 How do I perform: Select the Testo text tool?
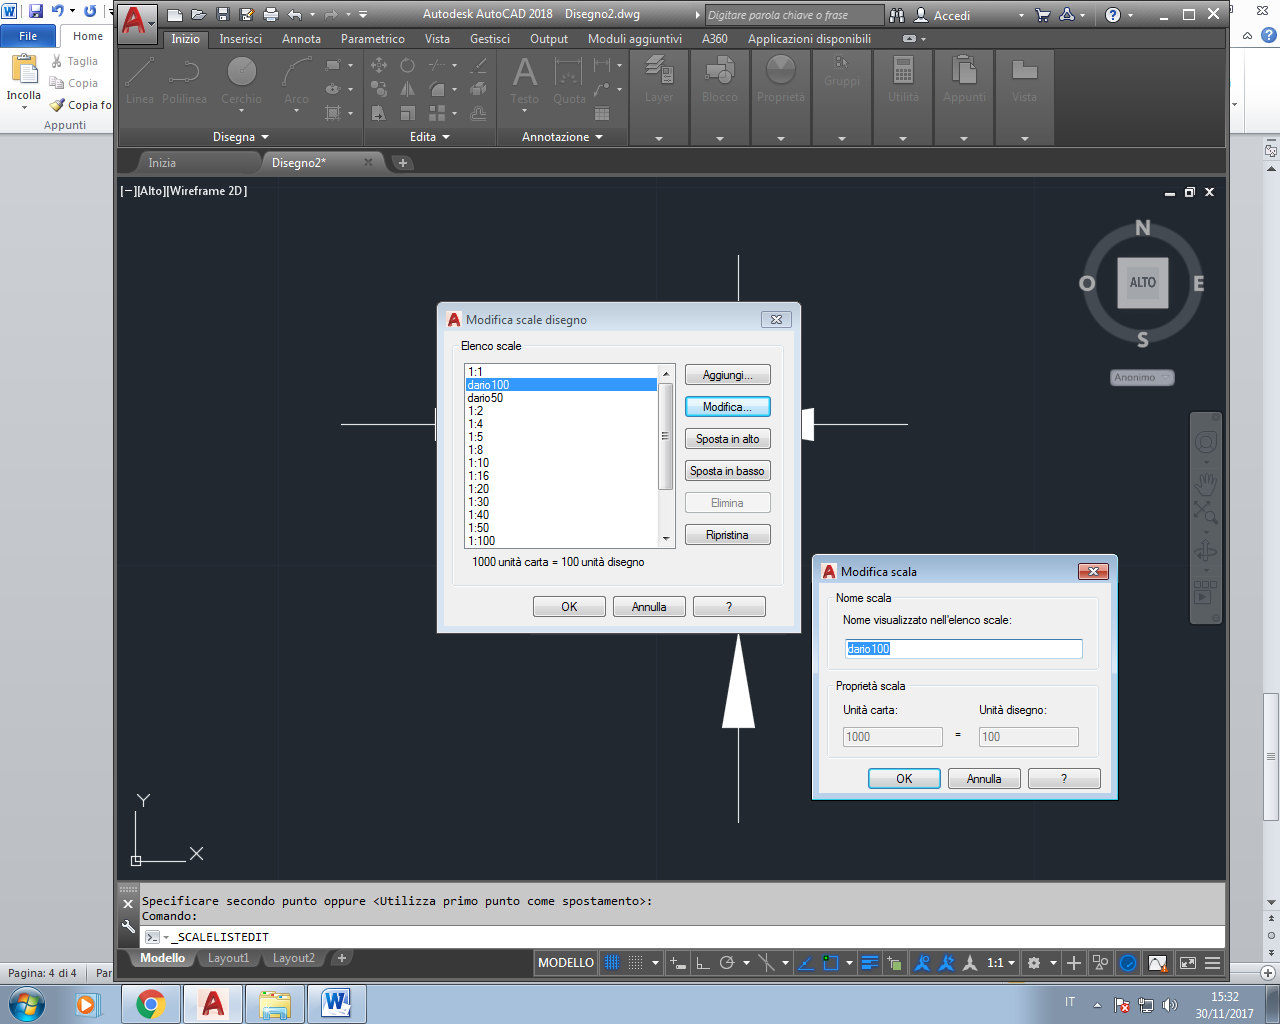point(524,79)
